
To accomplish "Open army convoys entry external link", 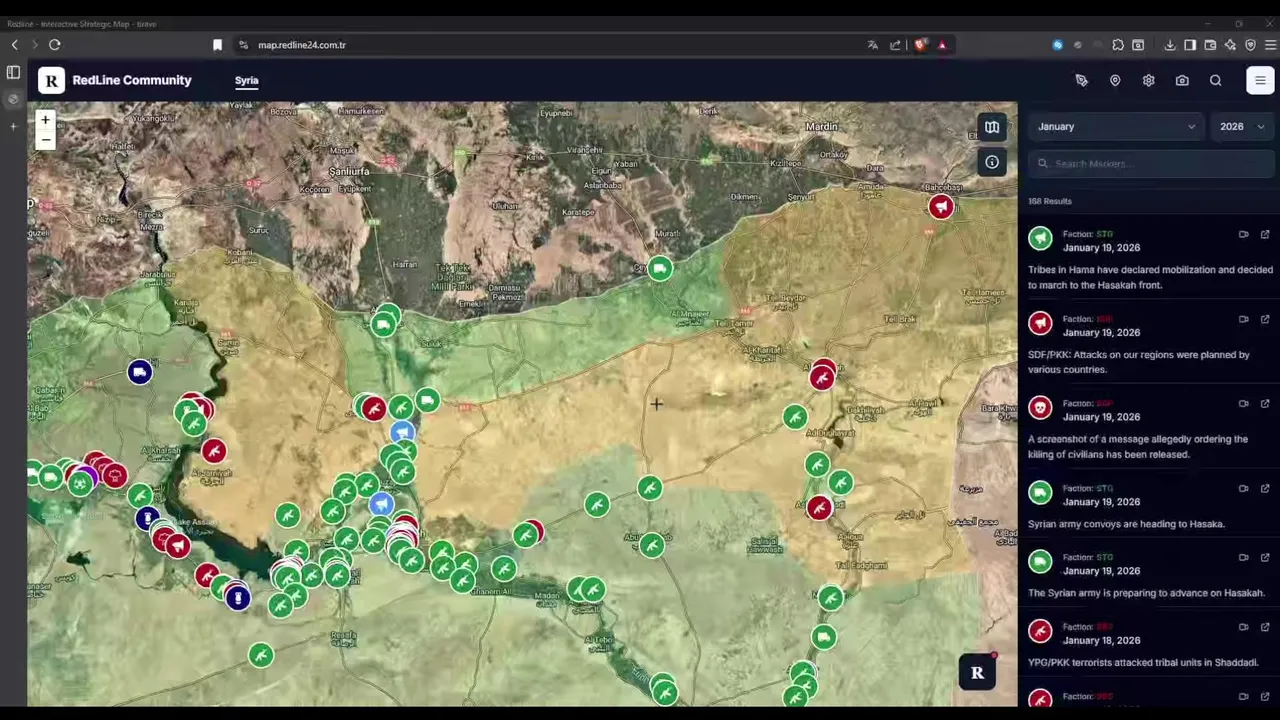I will [x=1265, y=489].
